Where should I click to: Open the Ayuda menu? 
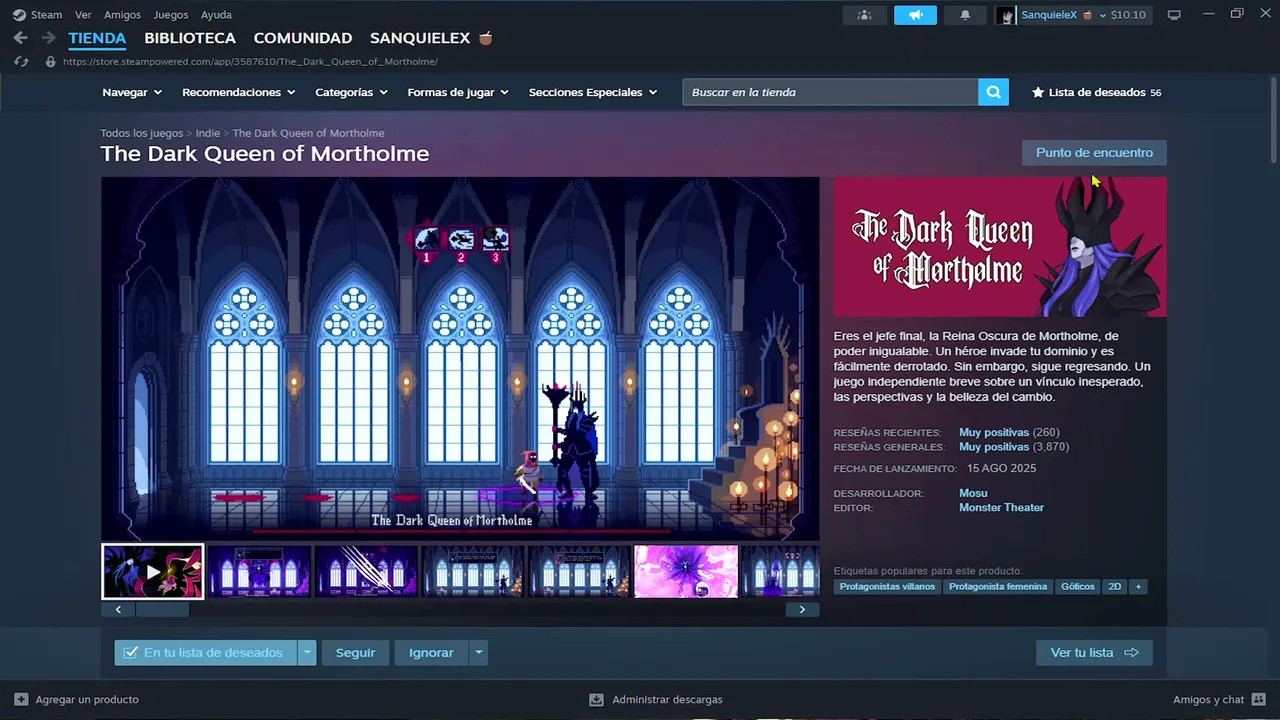[x=216, y=15]
